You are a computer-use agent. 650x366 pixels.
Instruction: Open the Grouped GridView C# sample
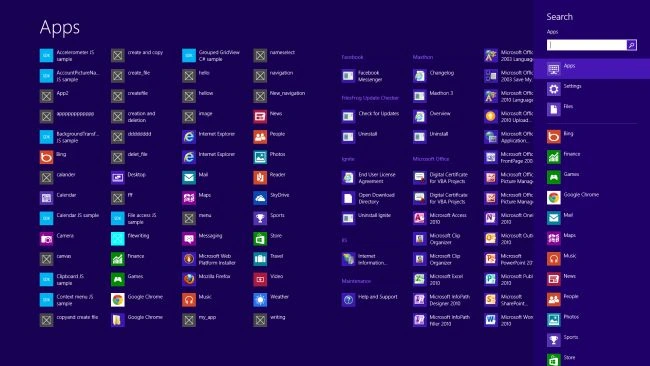(211, 56)
